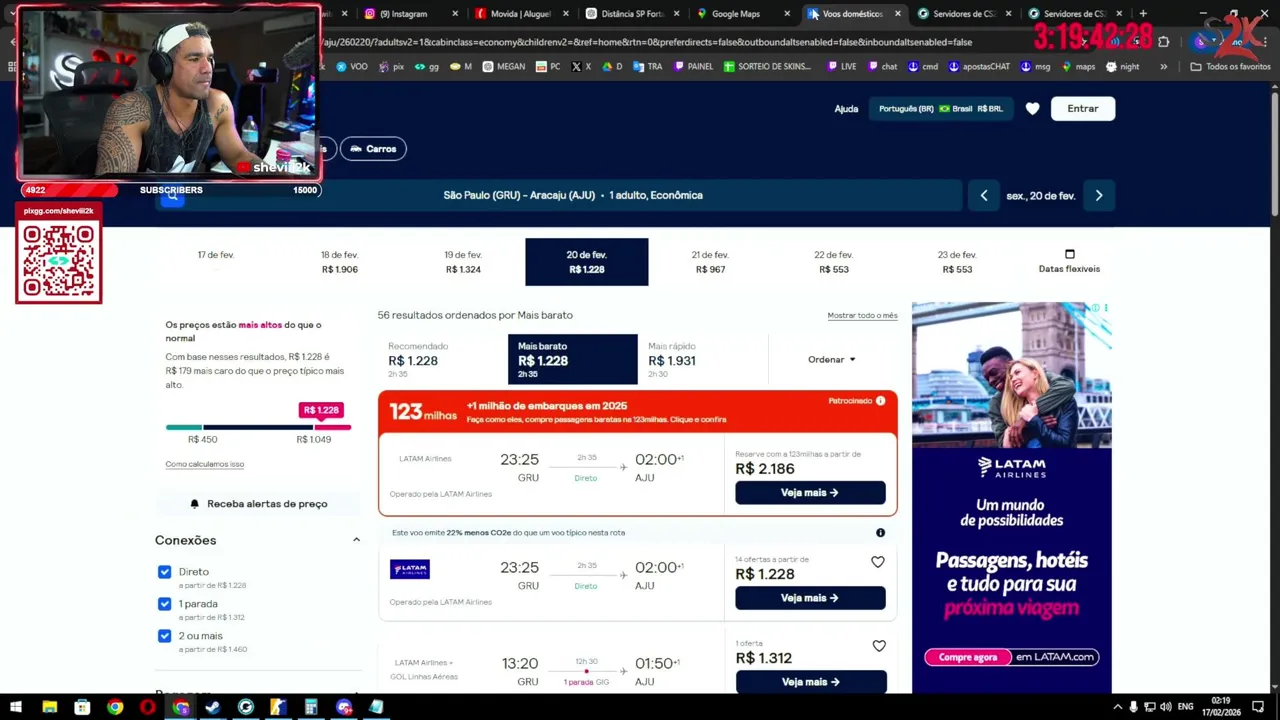Click the browser address bar URL
Viewport: 1280px width, 720px height.
(x=648, y=42)
